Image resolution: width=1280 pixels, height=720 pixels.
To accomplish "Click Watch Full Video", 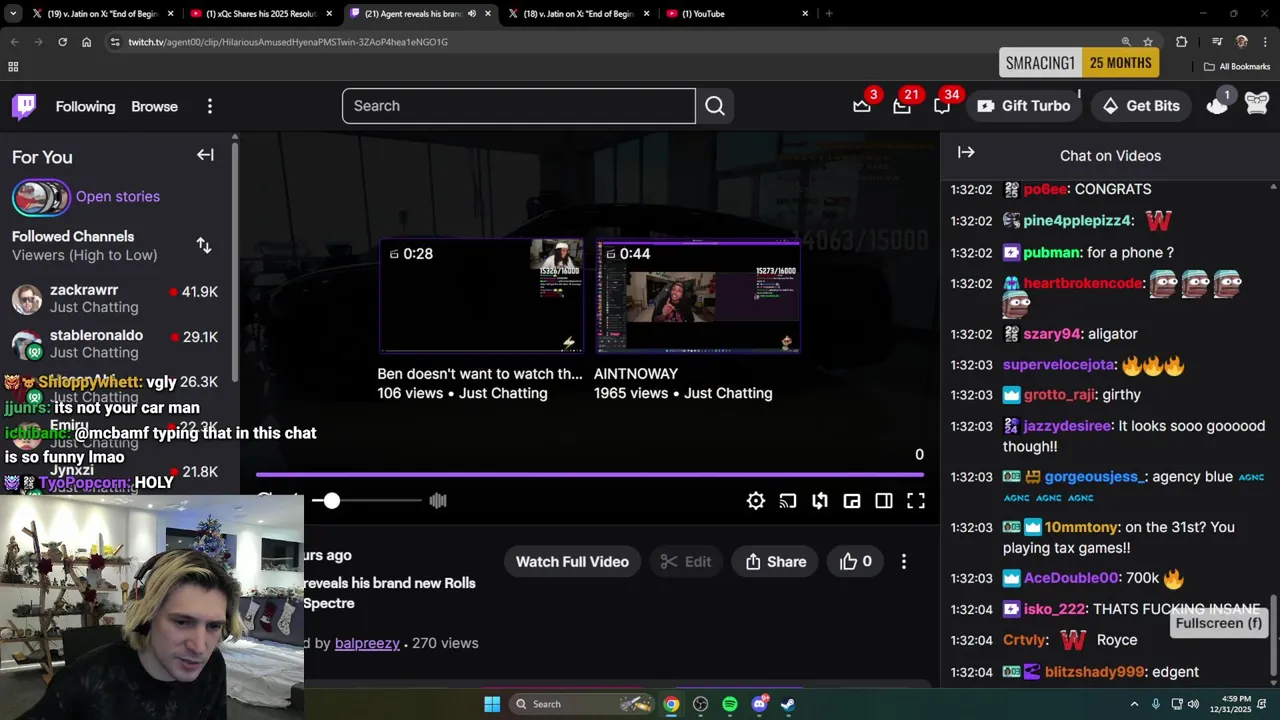I will 572,562.
